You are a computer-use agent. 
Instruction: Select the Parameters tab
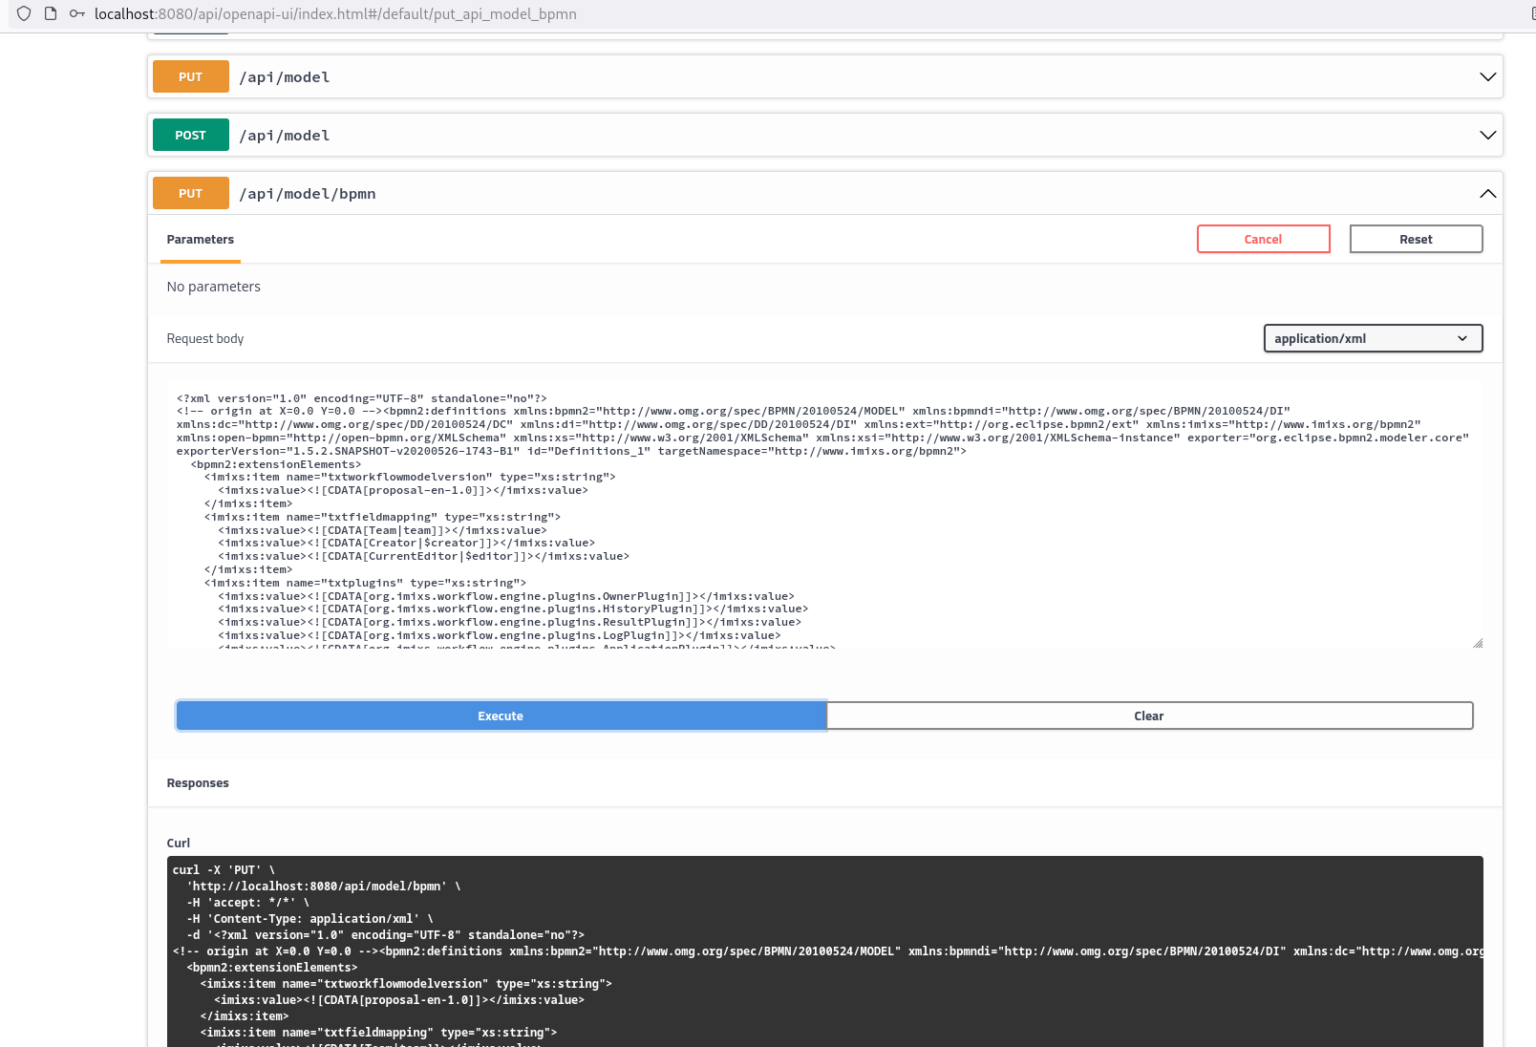[x=200, y=239]
